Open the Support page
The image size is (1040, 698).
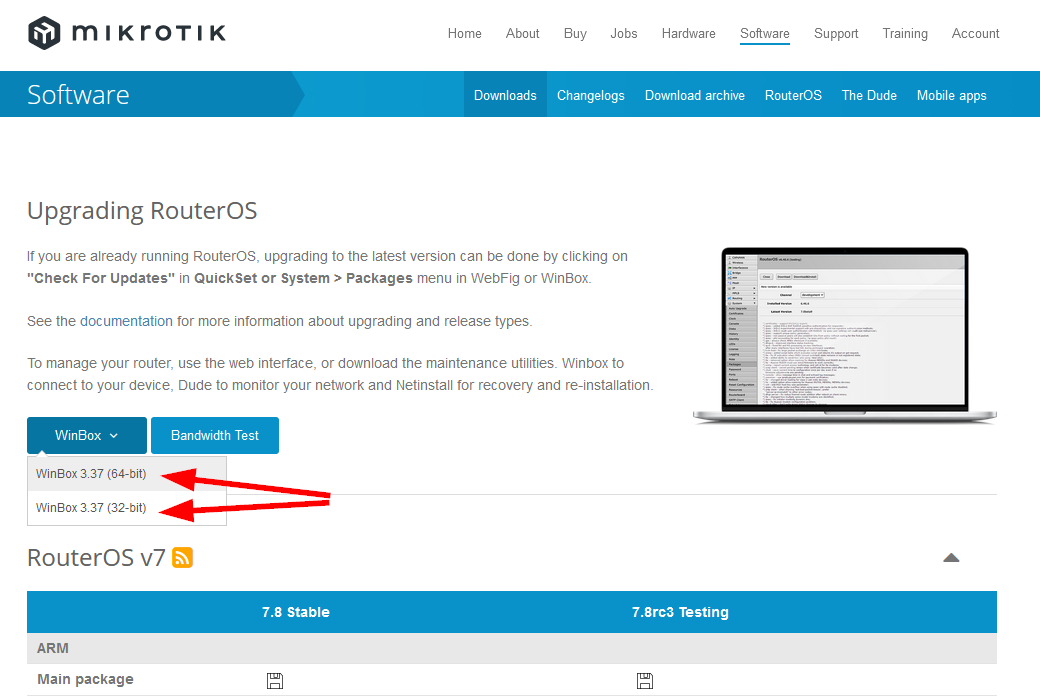836,33
